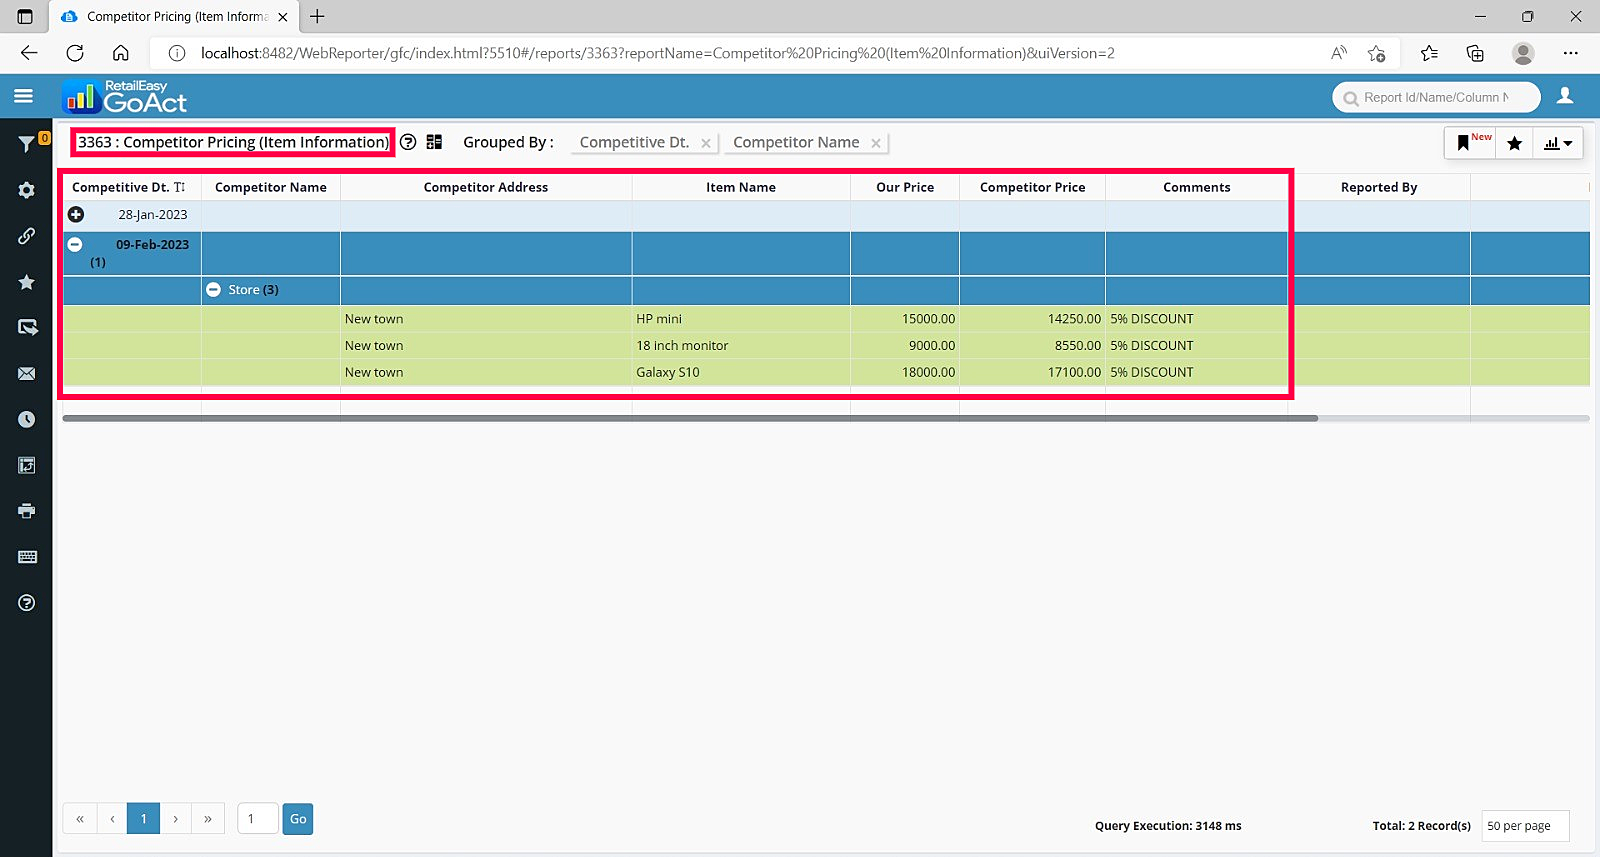This screenshot has height=857, width=1600.
Task: Click the link chain icon in sidebar
Action: coord(27,236)
